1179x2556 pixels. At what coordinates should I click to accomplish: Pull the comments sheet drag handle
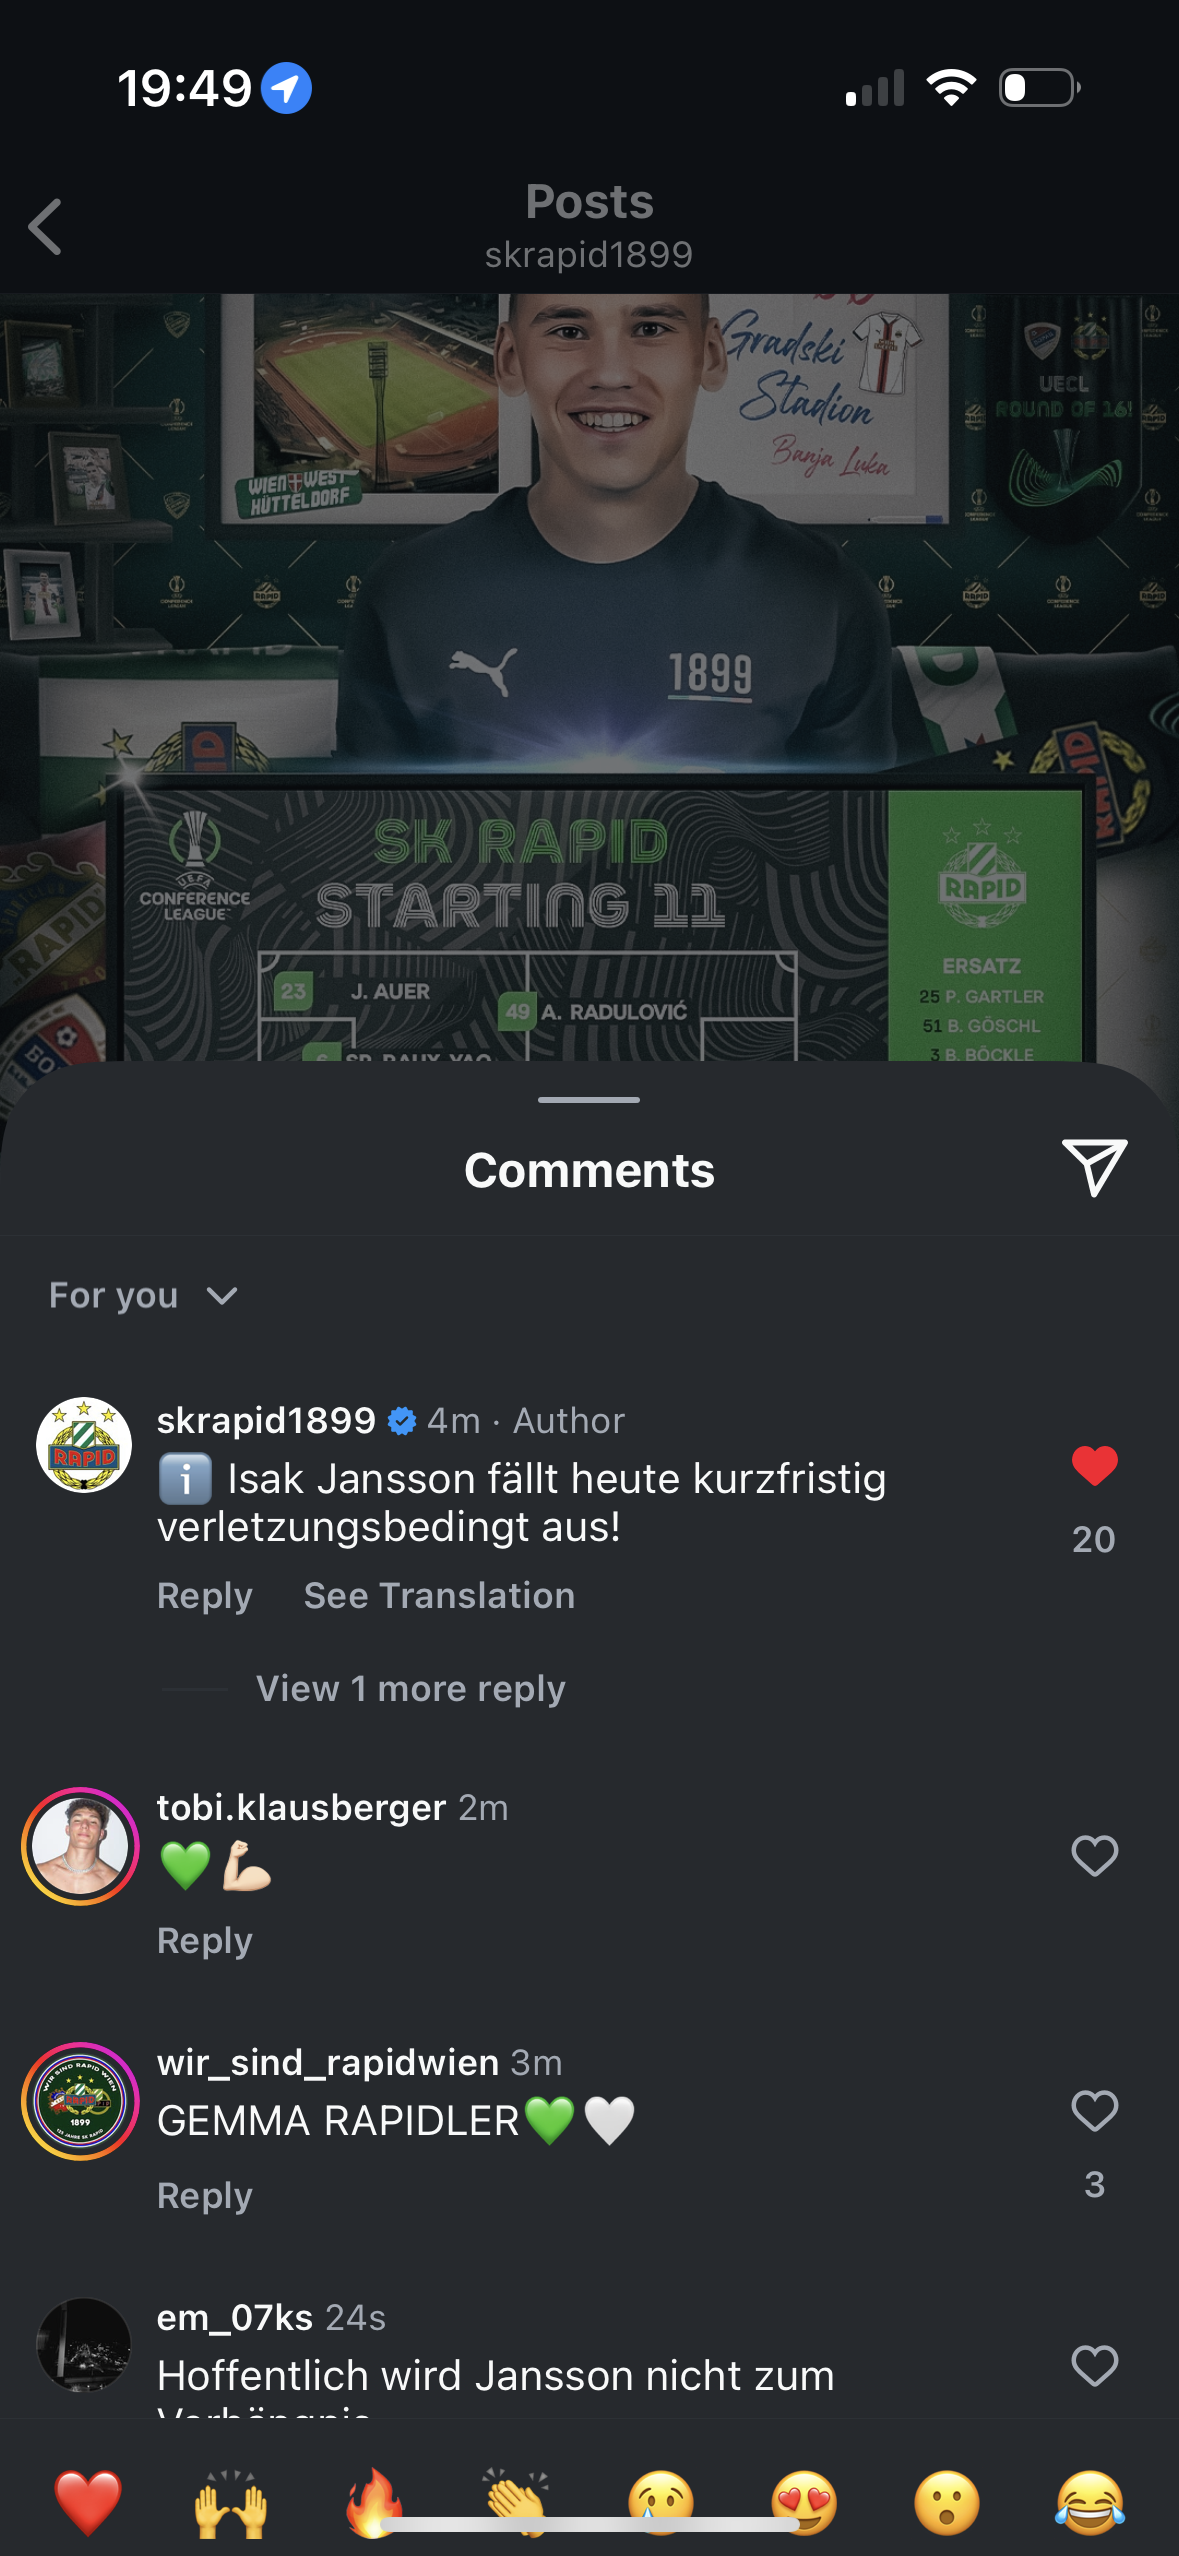point(589,1099)
